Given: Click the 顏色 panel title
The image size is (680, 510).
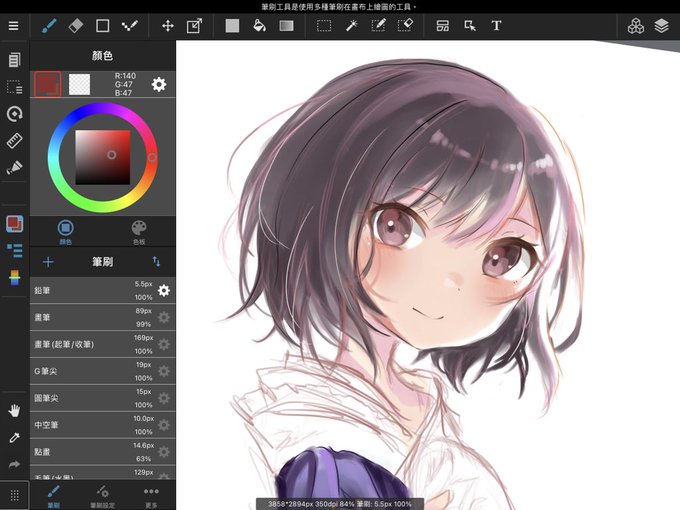Looking at the screenshot, I should click(x=102, y=56).
